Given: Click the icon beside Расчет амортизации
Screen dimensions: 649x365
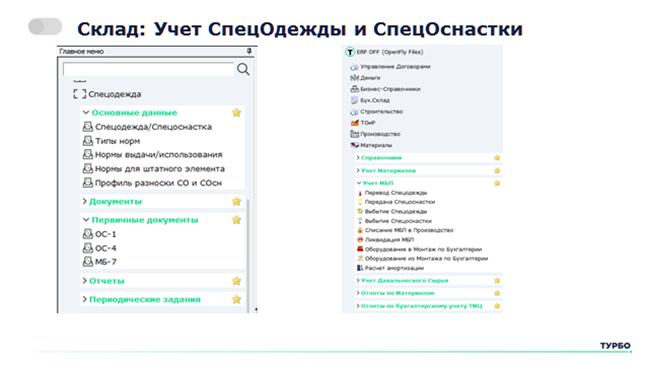Looking at the screenshot, I should tap(360, 268).
